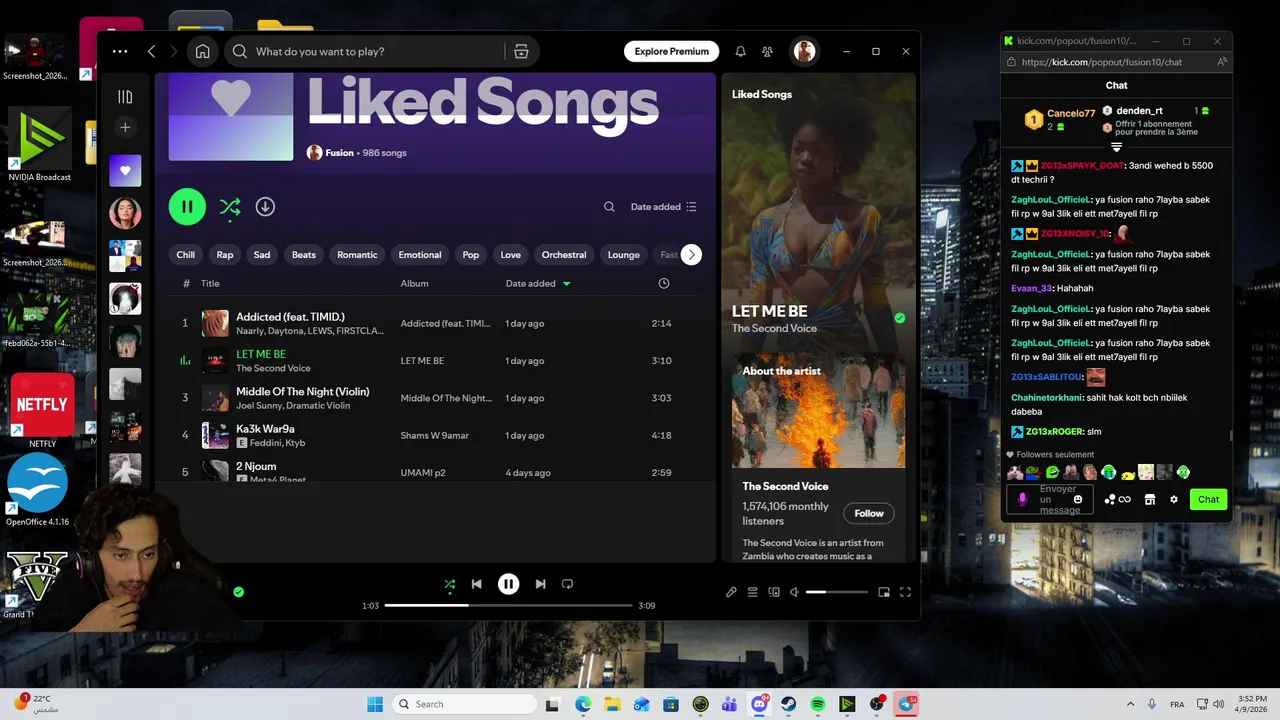Screen dimensions: 1280x720
Task: Open The Second Voice link under LET ME BE
Action: tap(774, 328)
